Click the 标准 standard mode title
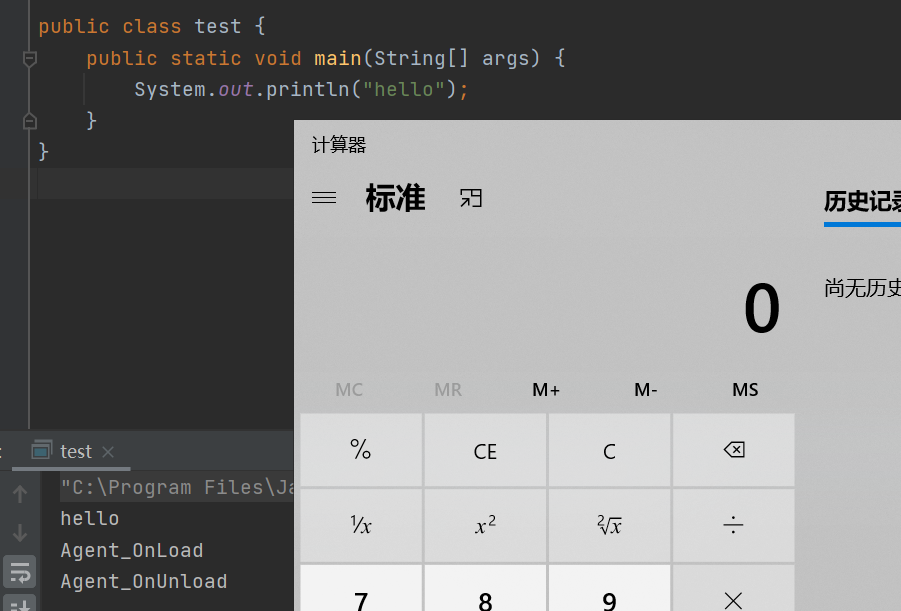Viewport: 901px width, 611px height. point(395,198)
